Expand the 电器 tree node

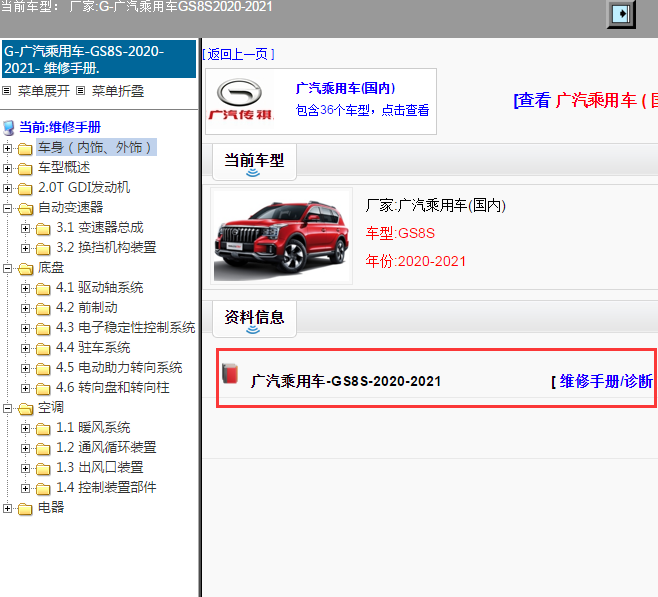point(7,508)
